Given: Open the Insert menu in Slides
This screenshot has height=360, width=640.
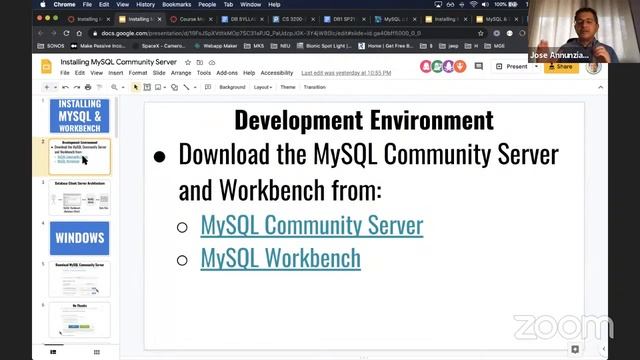Looking at the screenshot, I should 116,73.
